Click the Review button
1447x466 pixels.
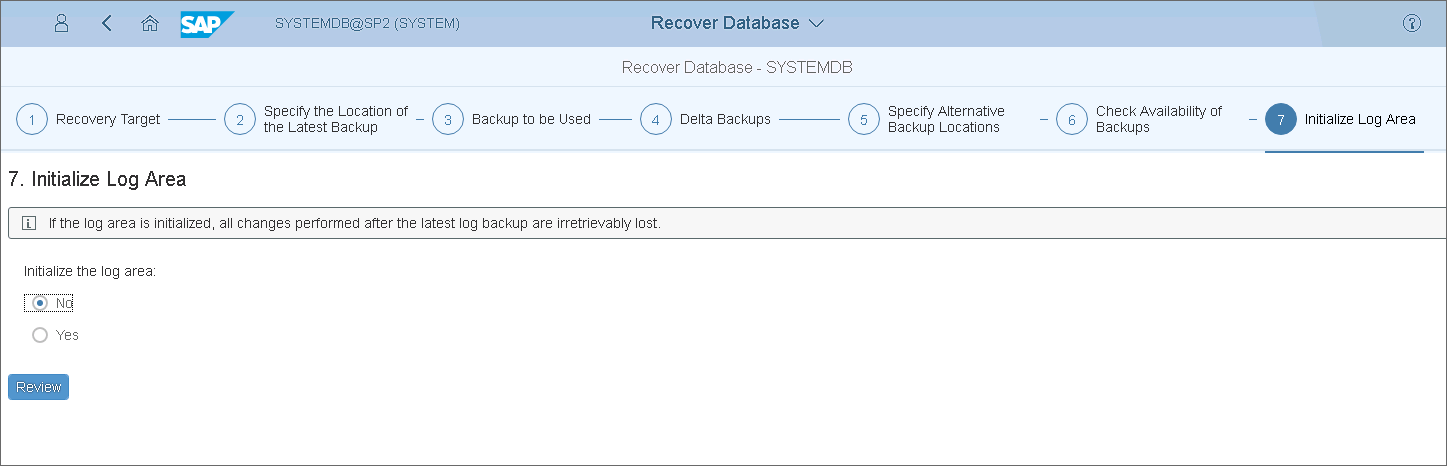pos(38,387)
